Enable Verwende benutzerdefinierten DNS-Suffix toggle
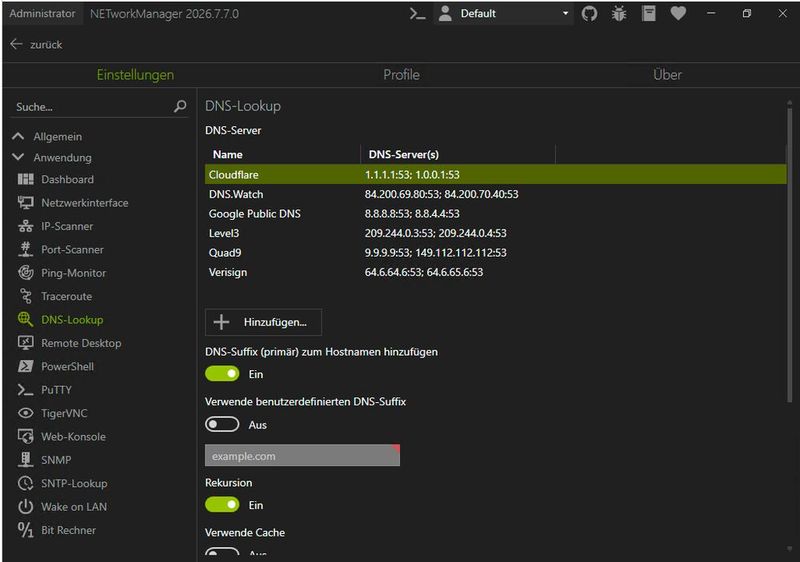Image resolution: width=800 pixels, height=562 pixels. (222, 424)
